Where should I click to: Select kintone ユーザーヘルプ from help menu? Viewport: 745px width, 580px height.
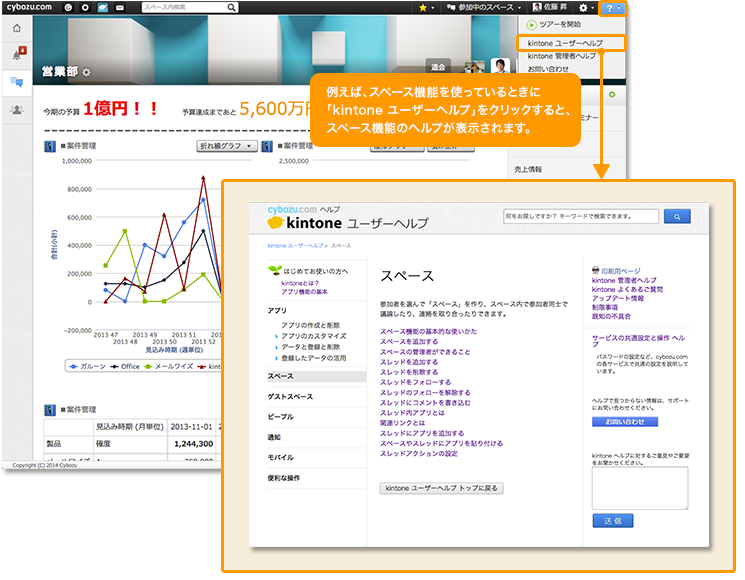point(564,43)
